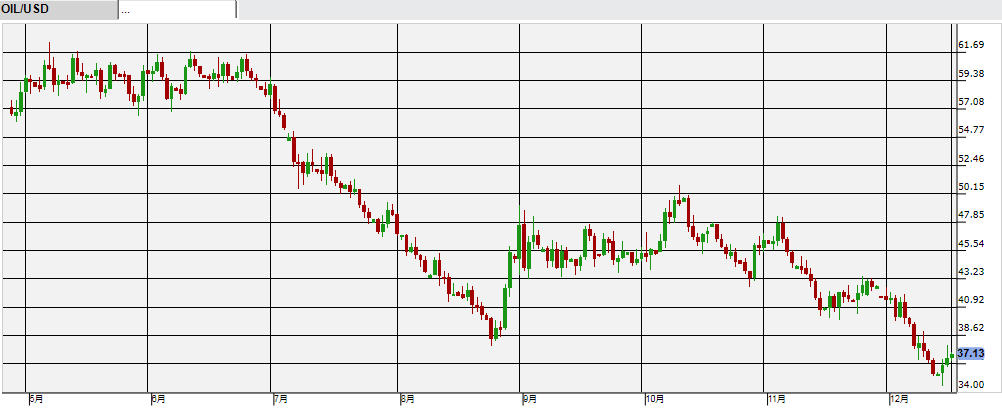1002x415 pixels.
Task: Click the 7月 date axis label
Action: 281,400
